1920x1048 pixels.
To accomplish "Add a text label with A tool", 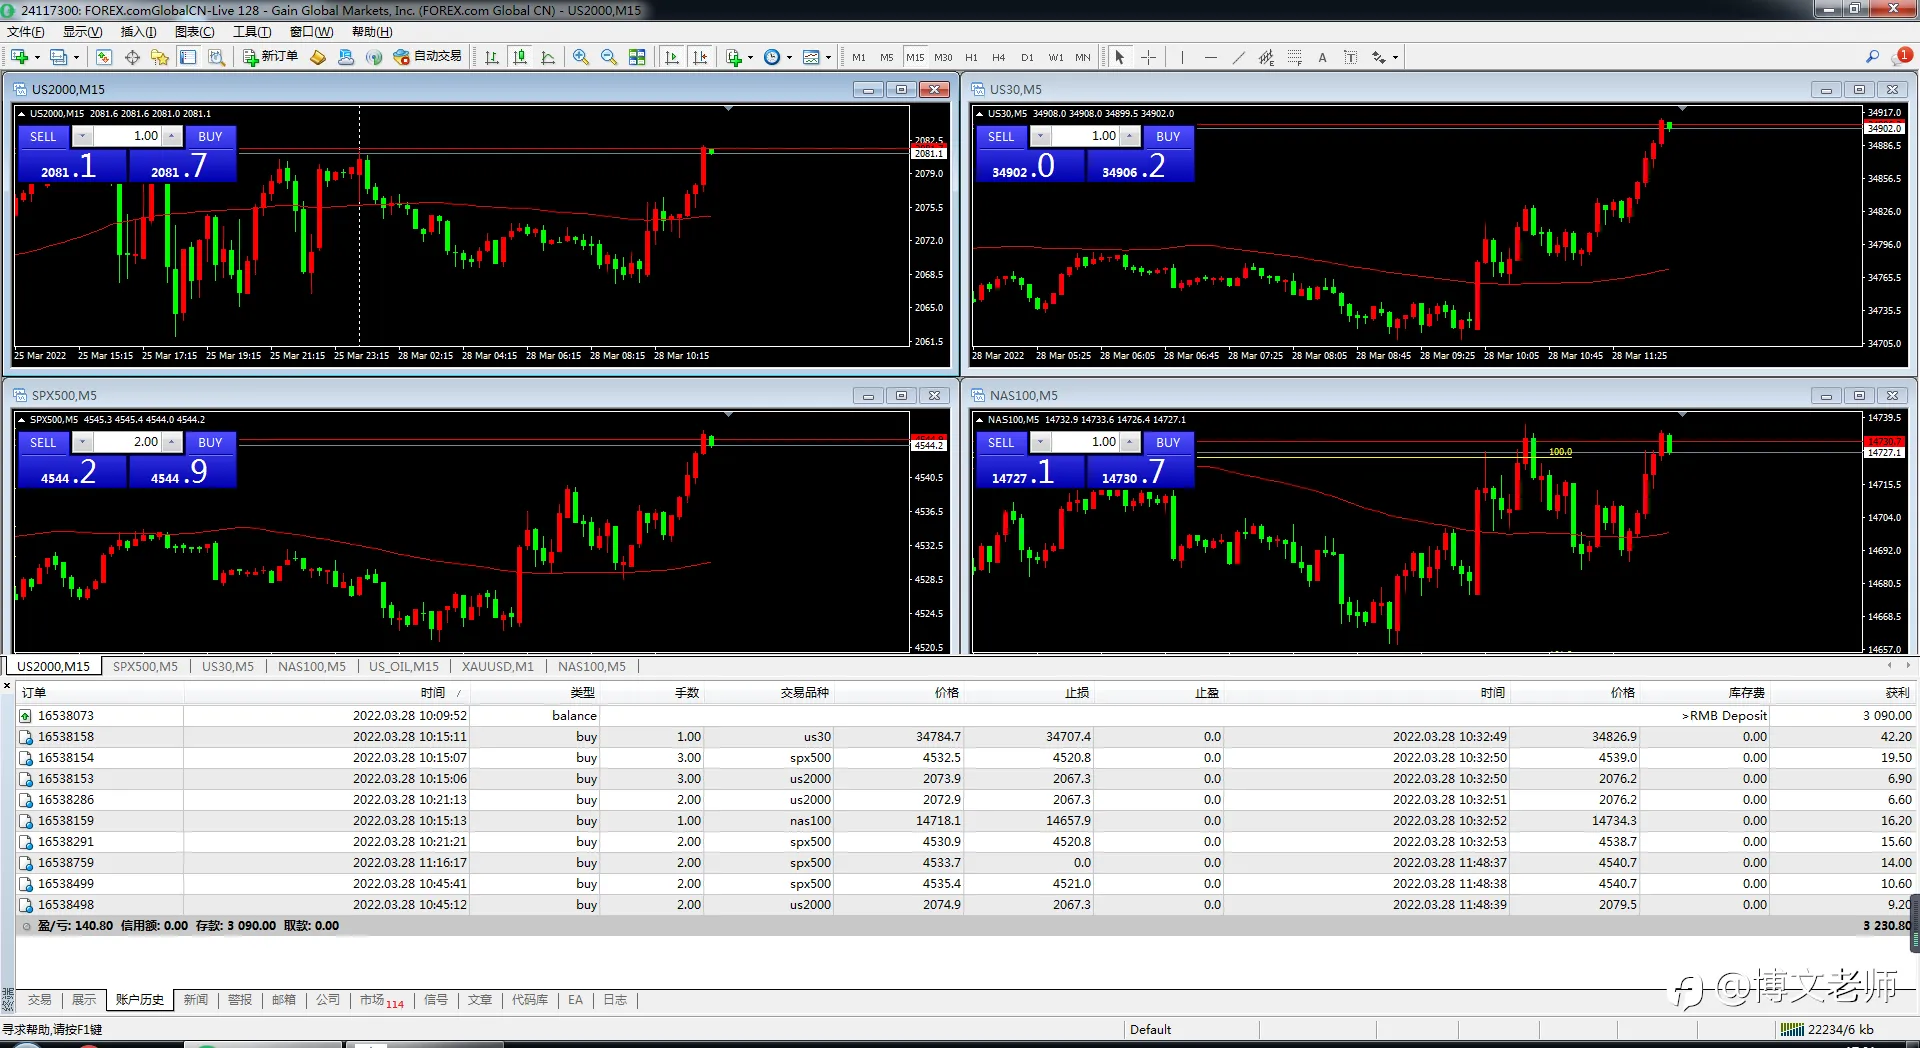I will click(x=1322, y=57).
